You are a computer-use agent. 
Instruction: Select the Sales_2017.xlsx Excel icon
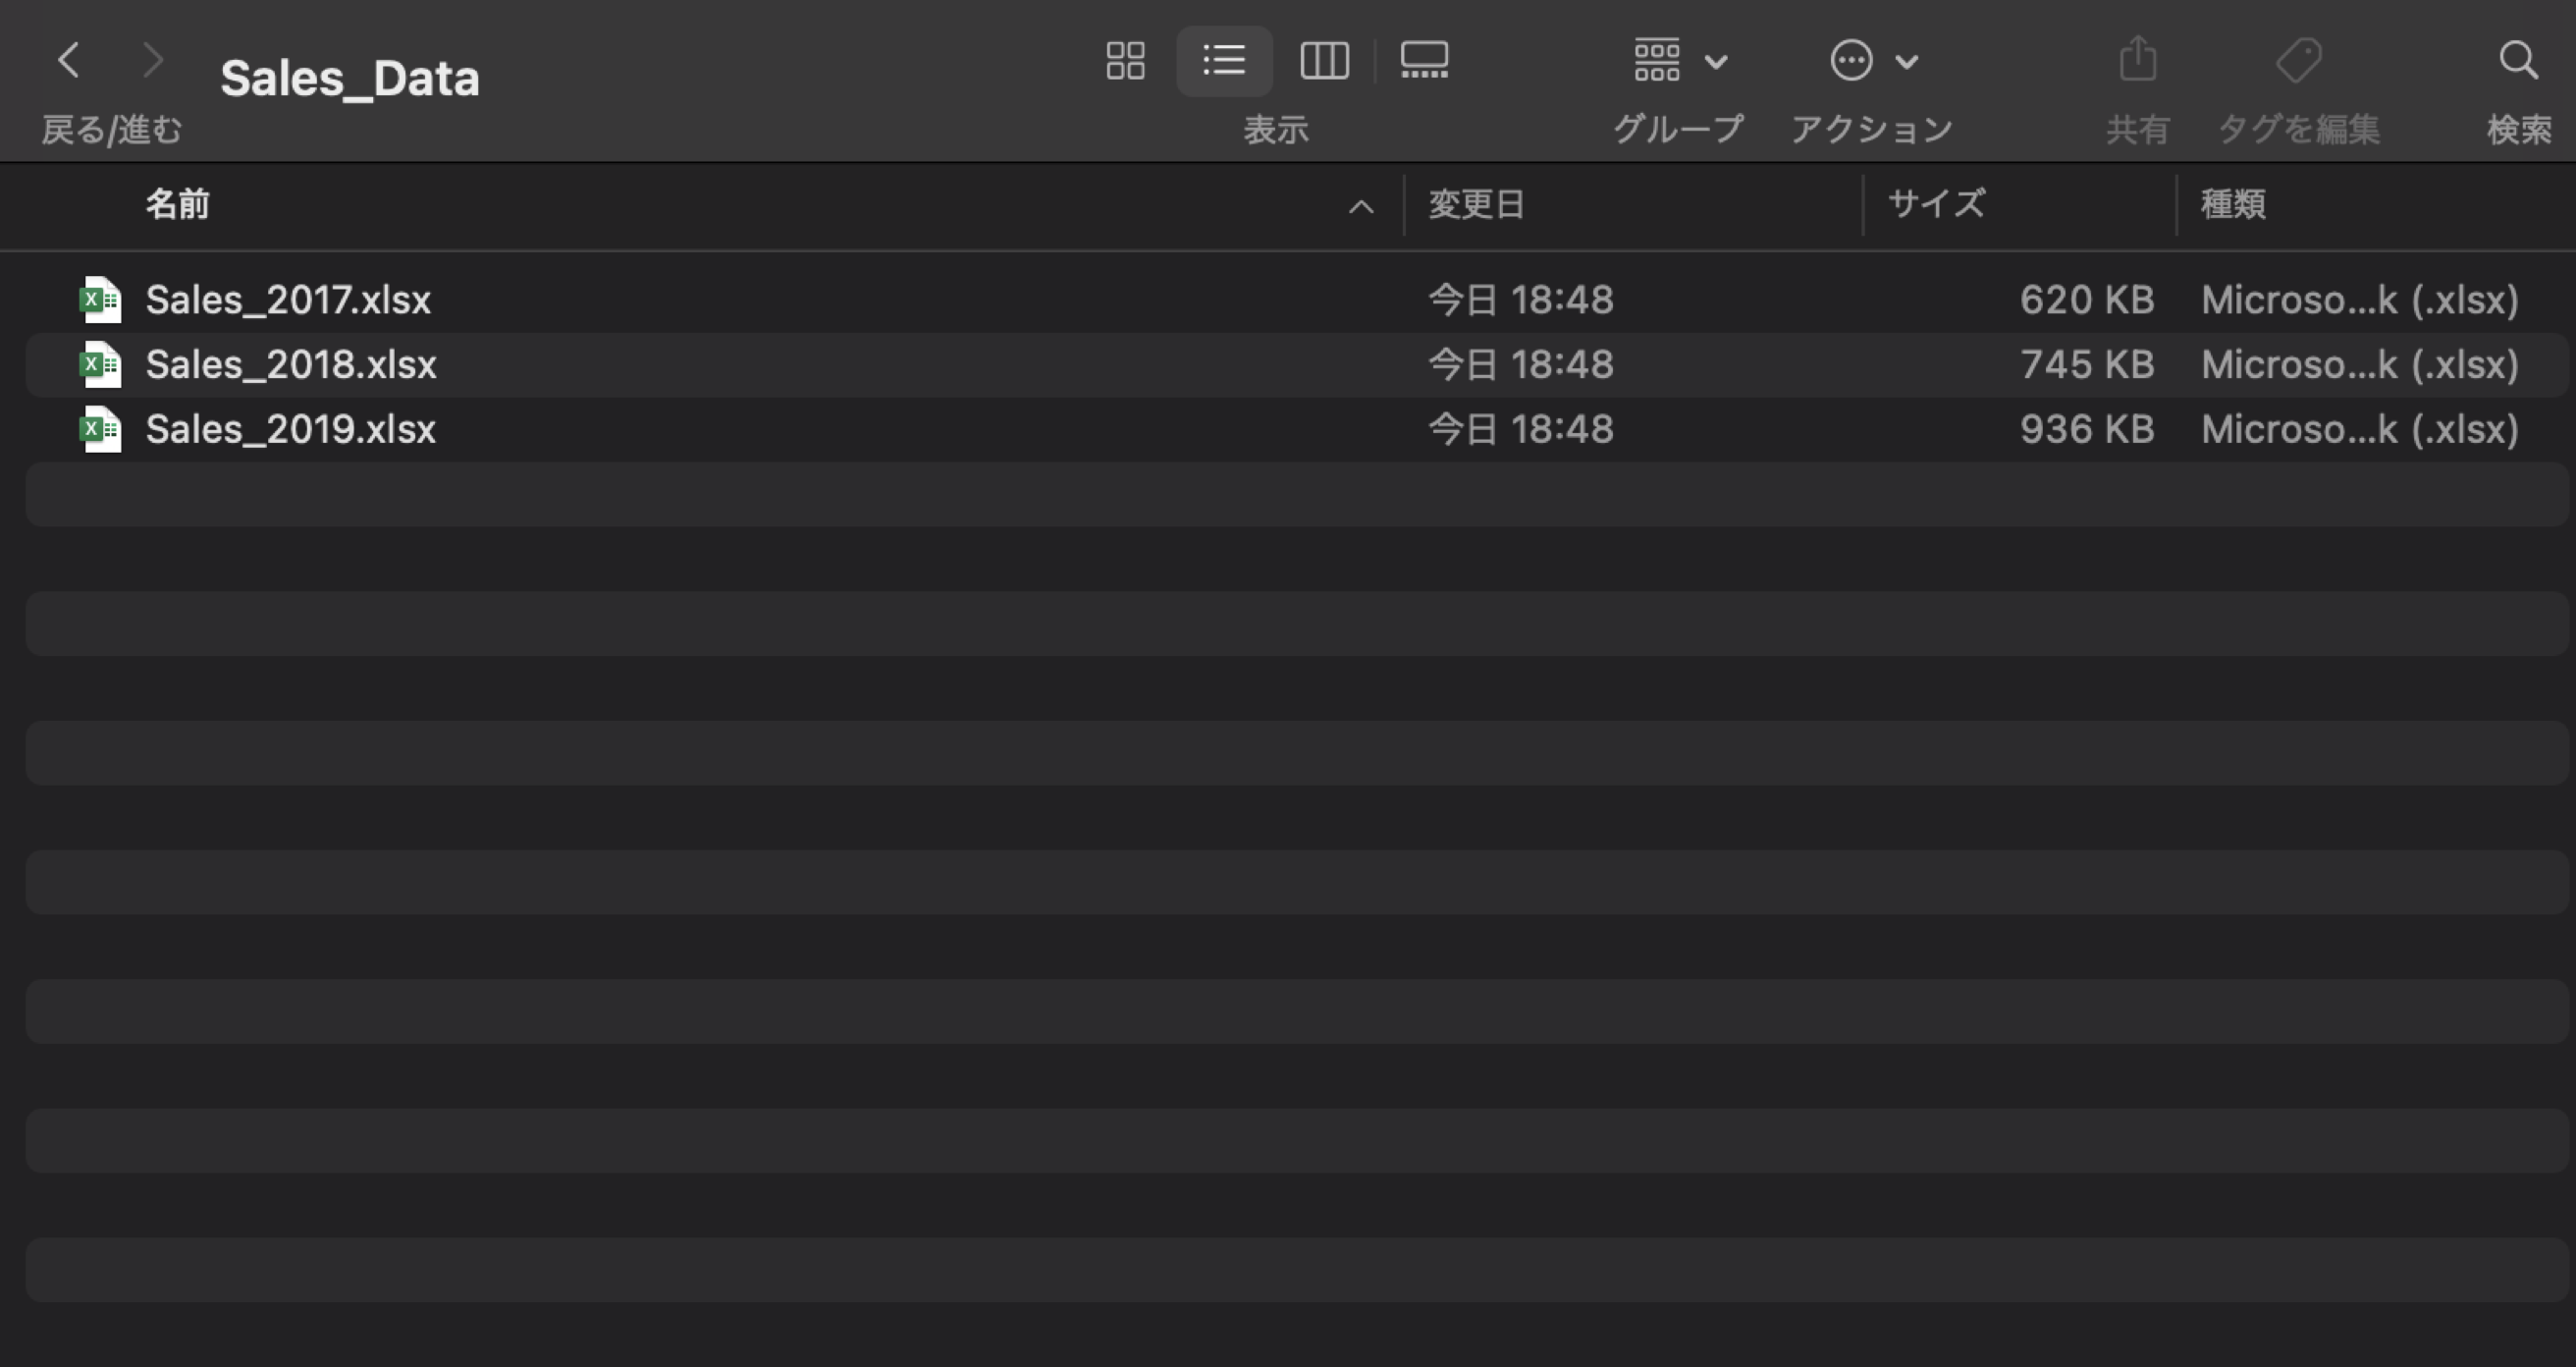[x=101, y=299]
